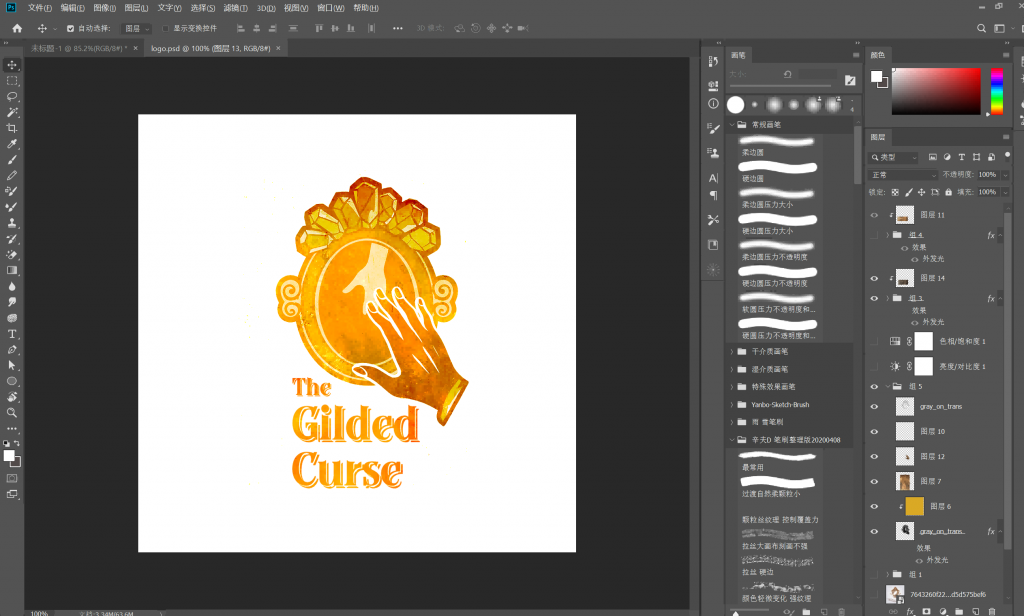Hide layer 图层 14 with its eye icon
The image size is (1024, 616).
(x=874, y=278)
